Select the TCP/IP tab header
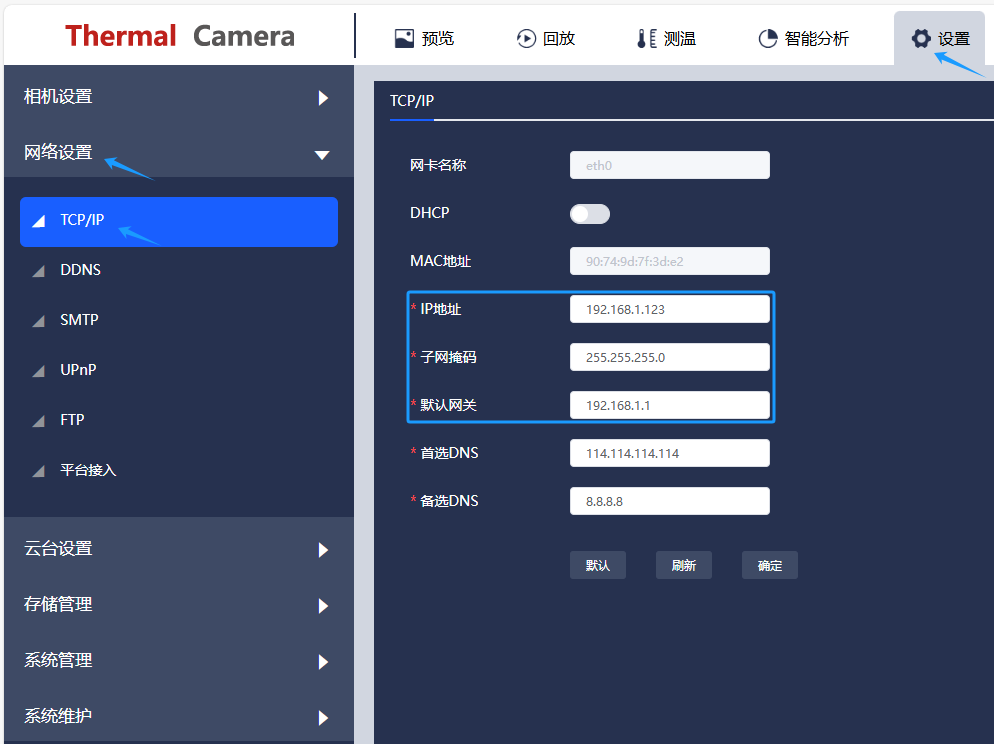 click(412, 101)
